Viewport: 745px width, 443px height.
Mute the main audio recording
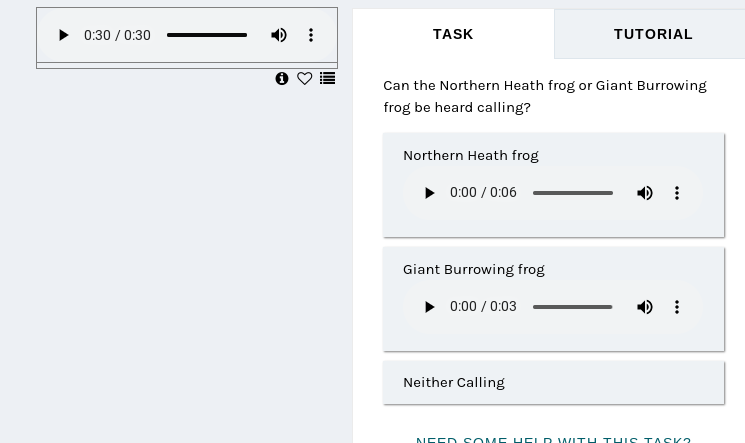tap(279, 35)
